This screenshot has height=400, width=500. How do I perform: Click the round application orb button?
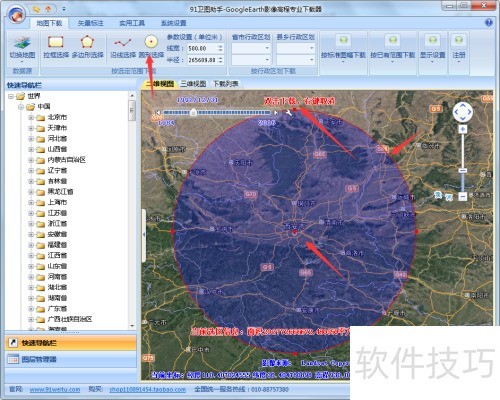point(17,13)
